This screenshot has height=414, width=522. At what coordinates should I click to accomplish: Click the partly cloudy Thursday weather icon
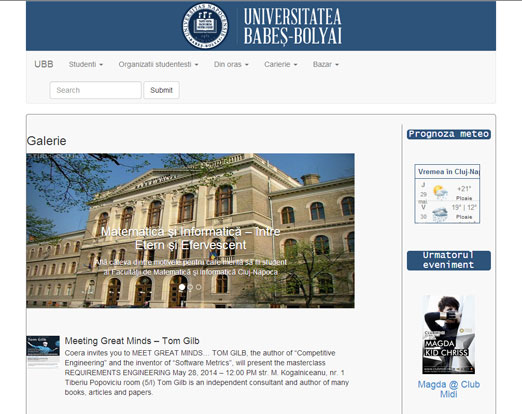pyautogui.click(x=440, y=192)
